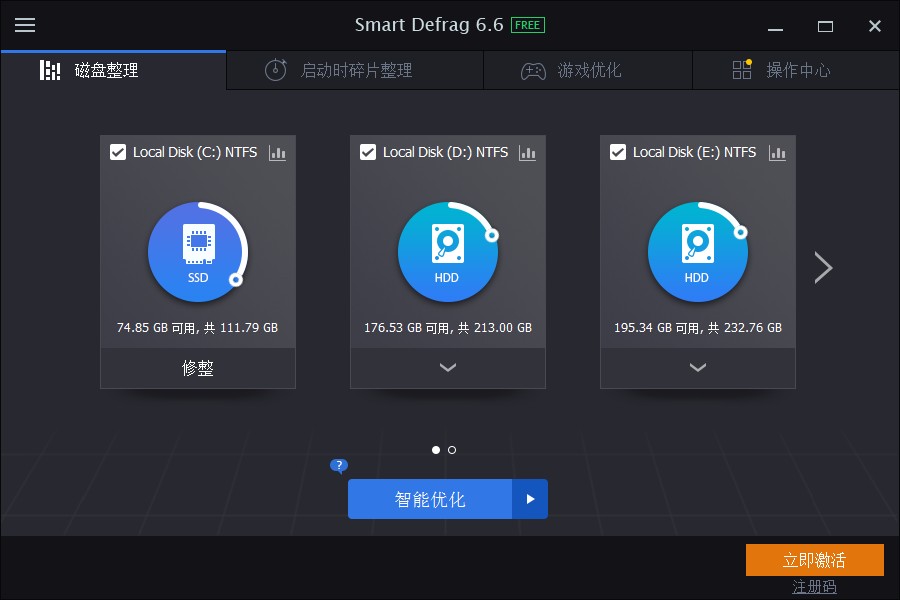Viewport: 900px width, 600px height.
Task: Click the orange 立即激活 button
Action: [x=814, y=560]
